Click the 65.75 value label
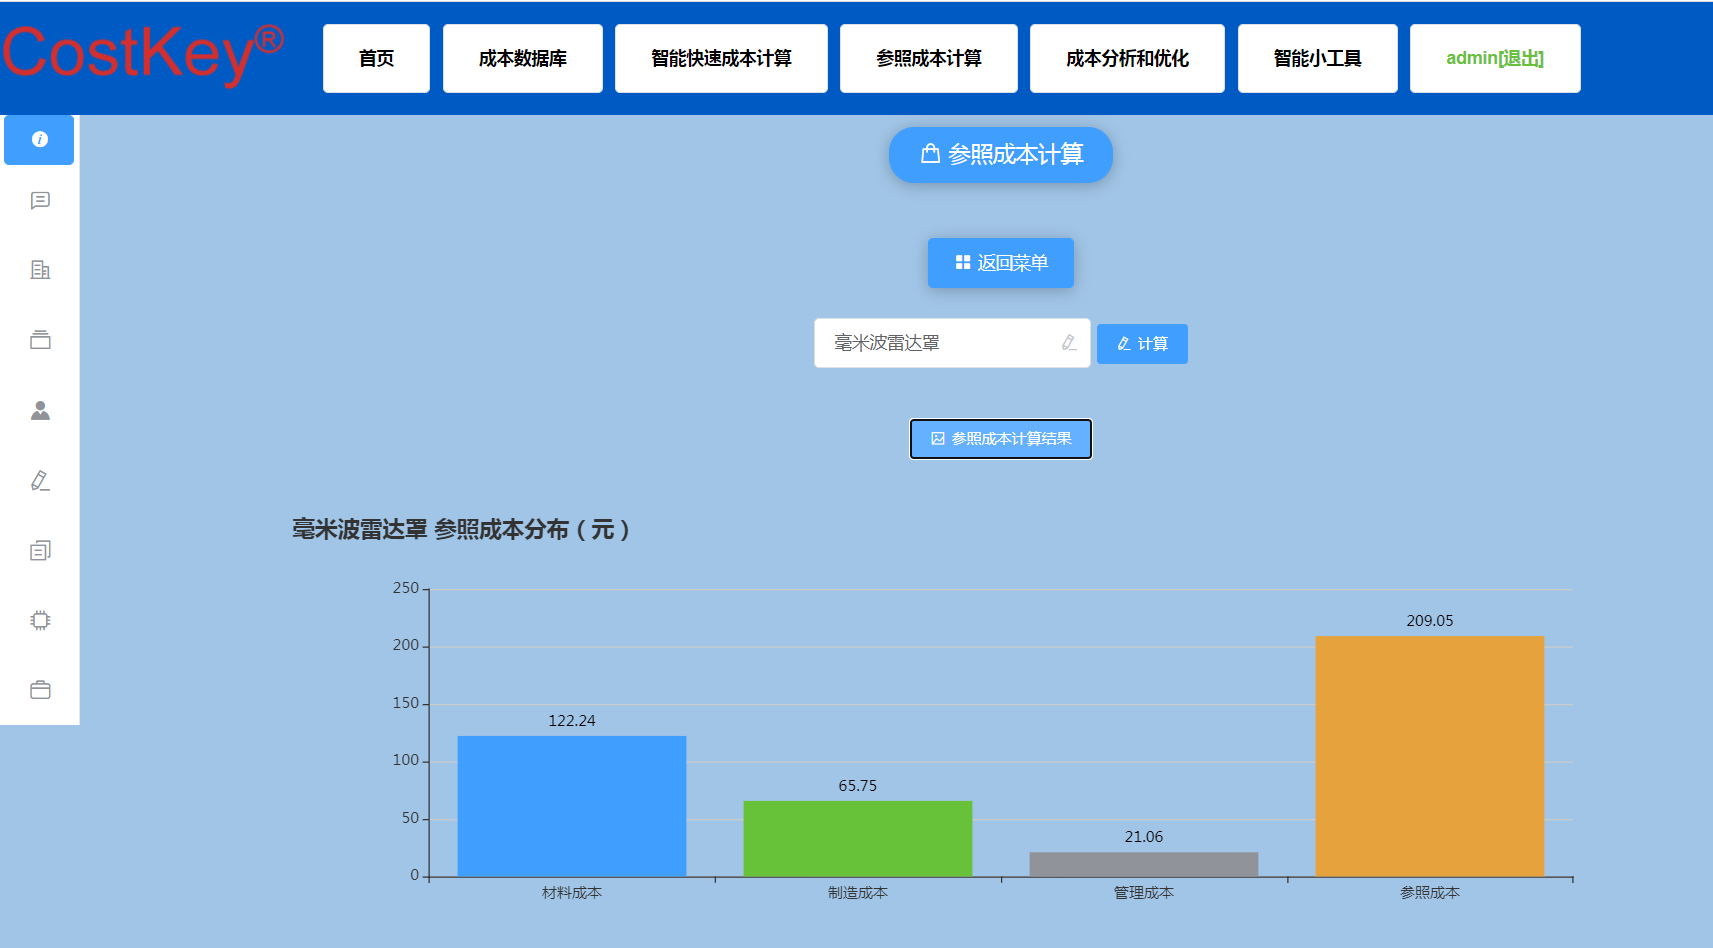Image resolution: width=1713 pixels, height=948 pixels. [x=858, y=786]
